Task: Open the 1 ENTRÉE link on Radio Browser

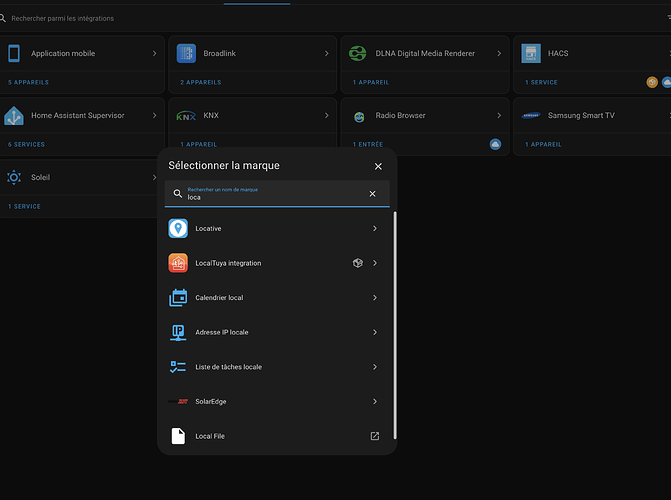Action: coord(368,144)
